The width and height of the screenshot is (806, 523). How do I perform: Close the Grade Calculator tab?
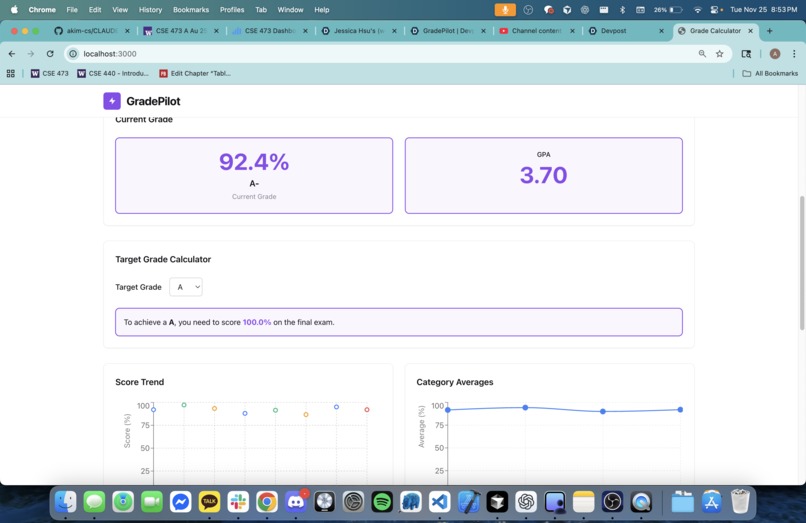[750, 31]
